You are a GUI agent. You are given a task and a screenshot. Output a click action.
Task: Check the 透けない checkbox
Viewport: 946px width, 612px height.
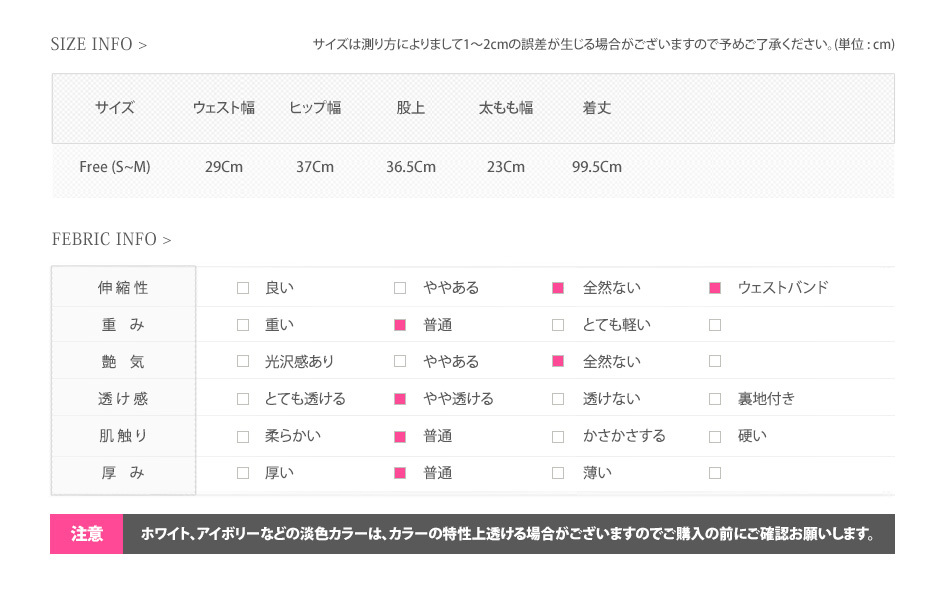[558, 399]
